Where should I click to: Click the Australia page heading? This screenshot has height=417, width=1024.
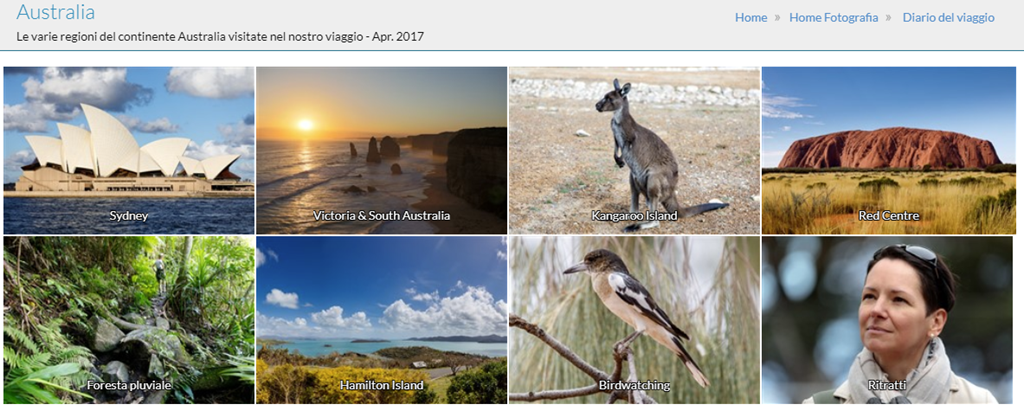point(56,12)
